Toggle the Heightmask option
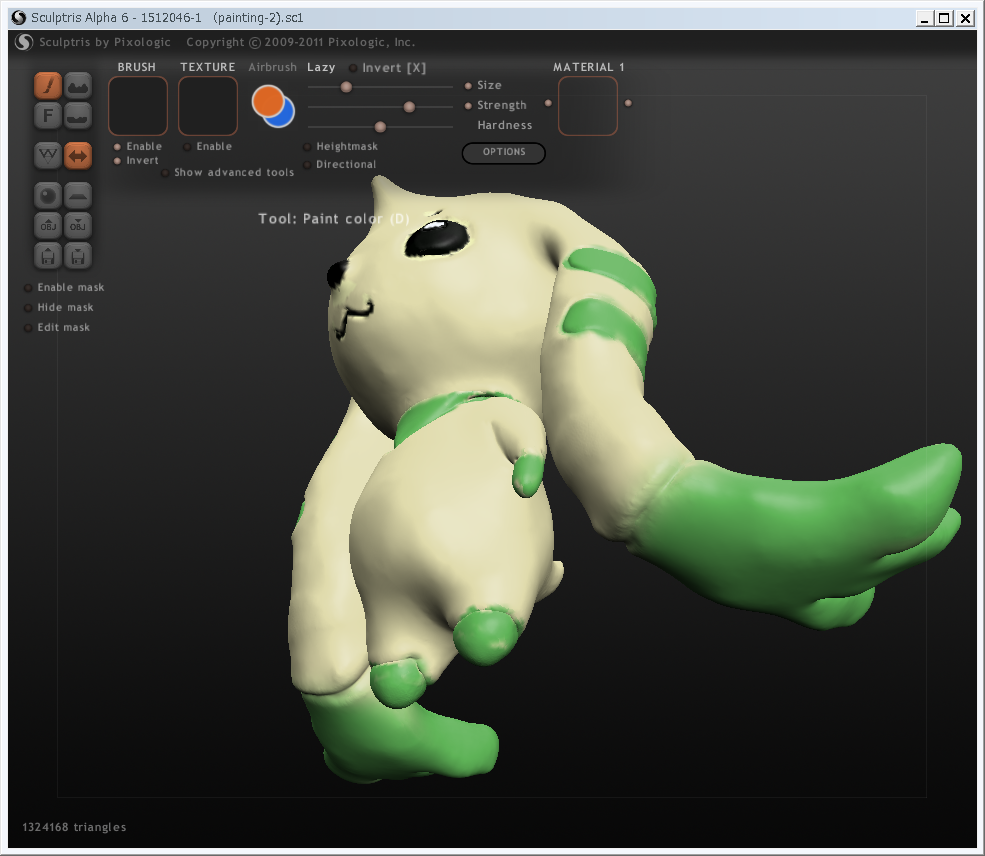This screenshot has height=856, width=985. [307, 147]
